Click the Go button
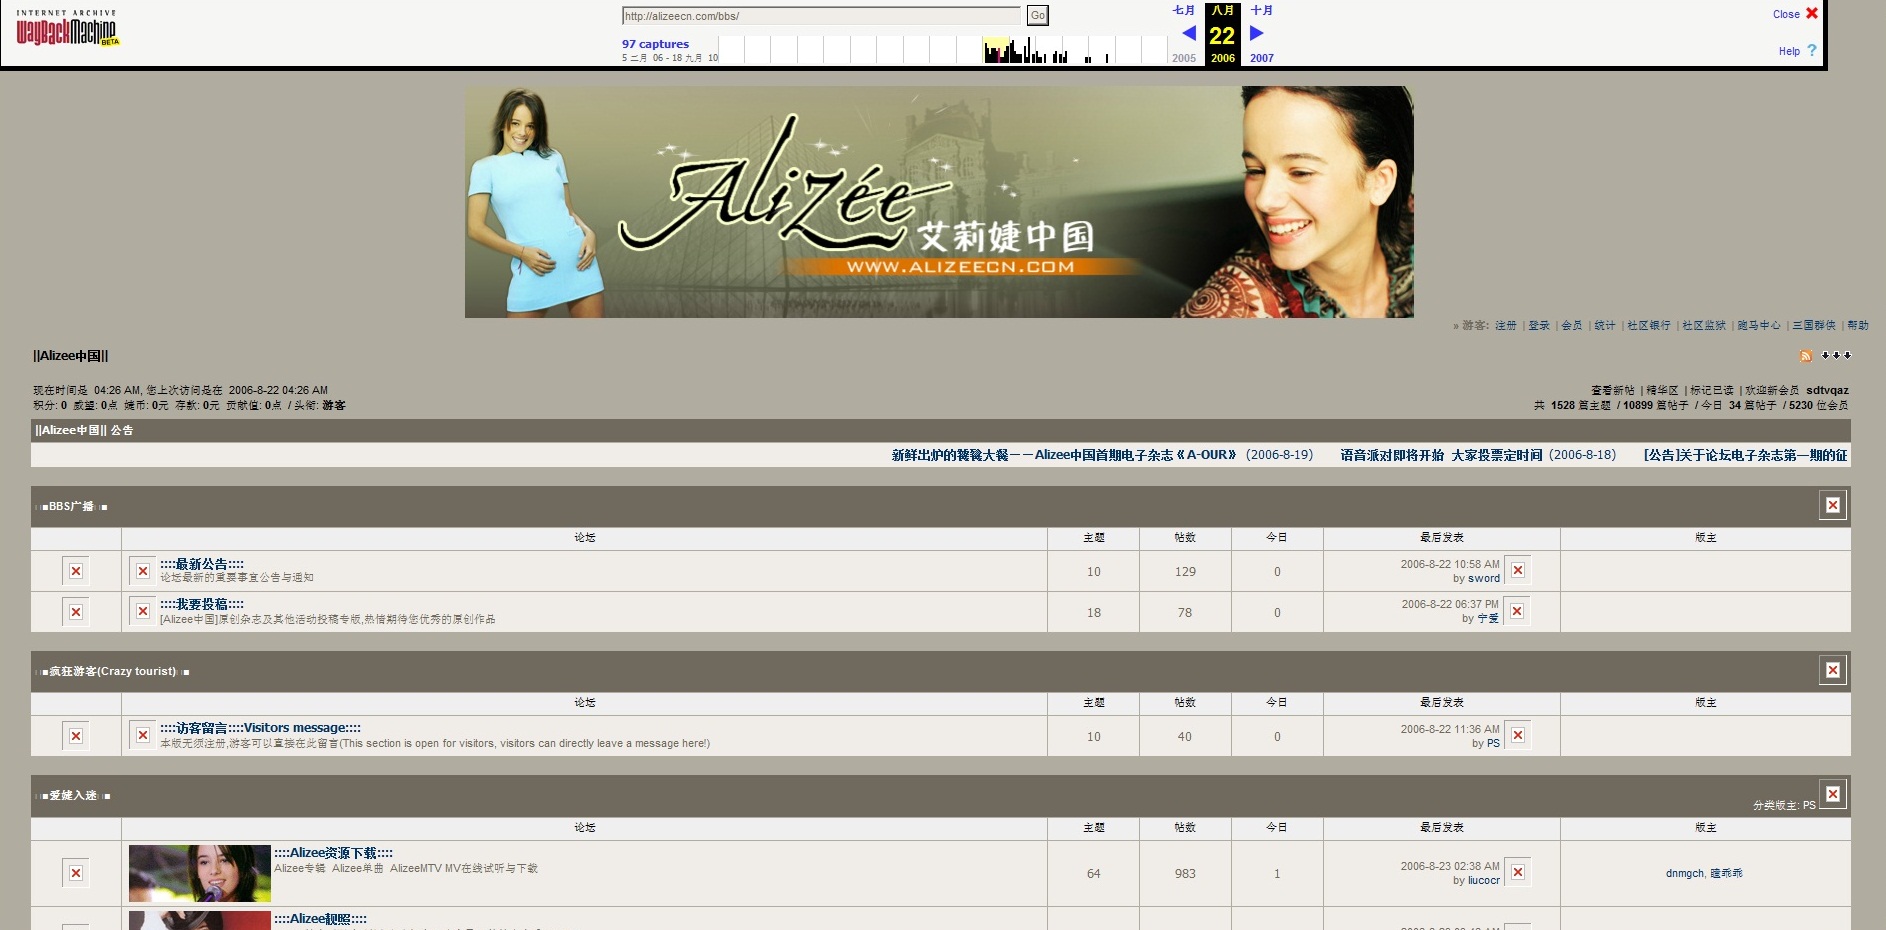Image resolution: width=1886 pixels, height=930 pixels. click(1038, 15)
